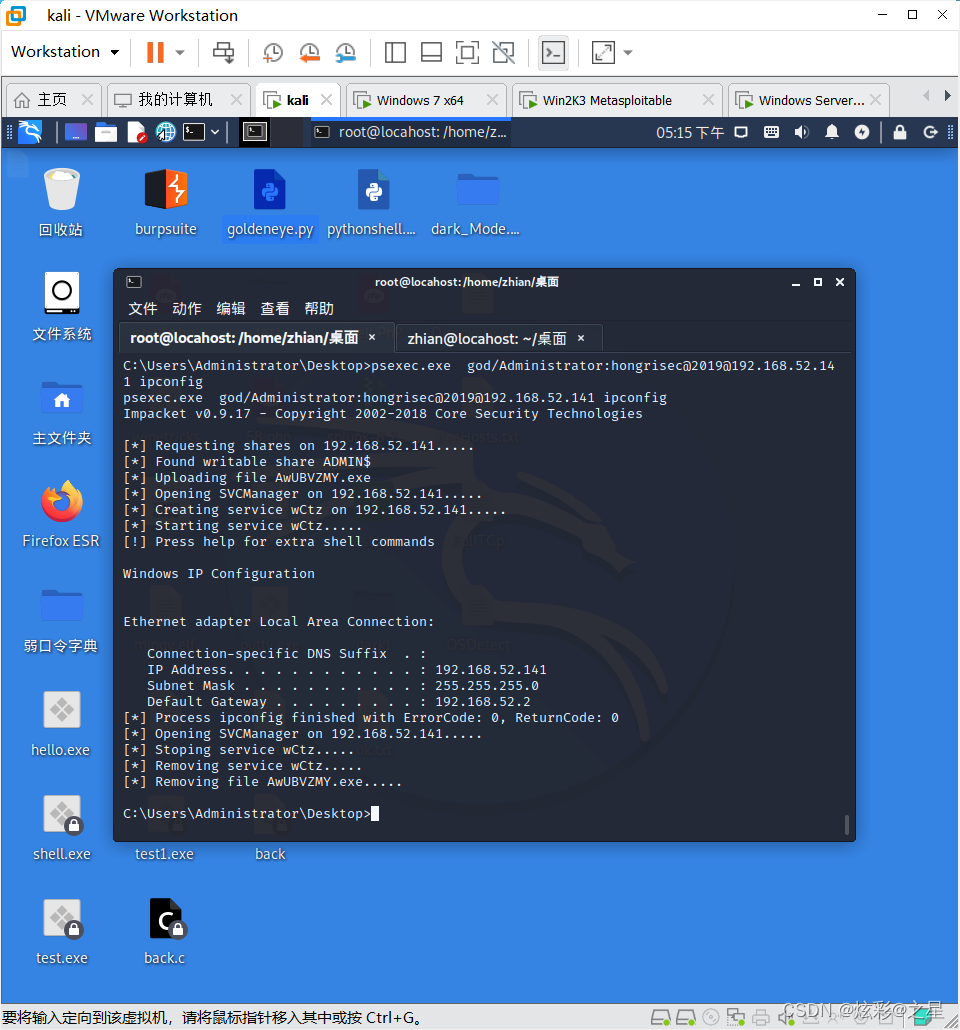This screenshot has width=960, height=1030.
Task: Select pythonshell file on the desktop
Action: 372,202
